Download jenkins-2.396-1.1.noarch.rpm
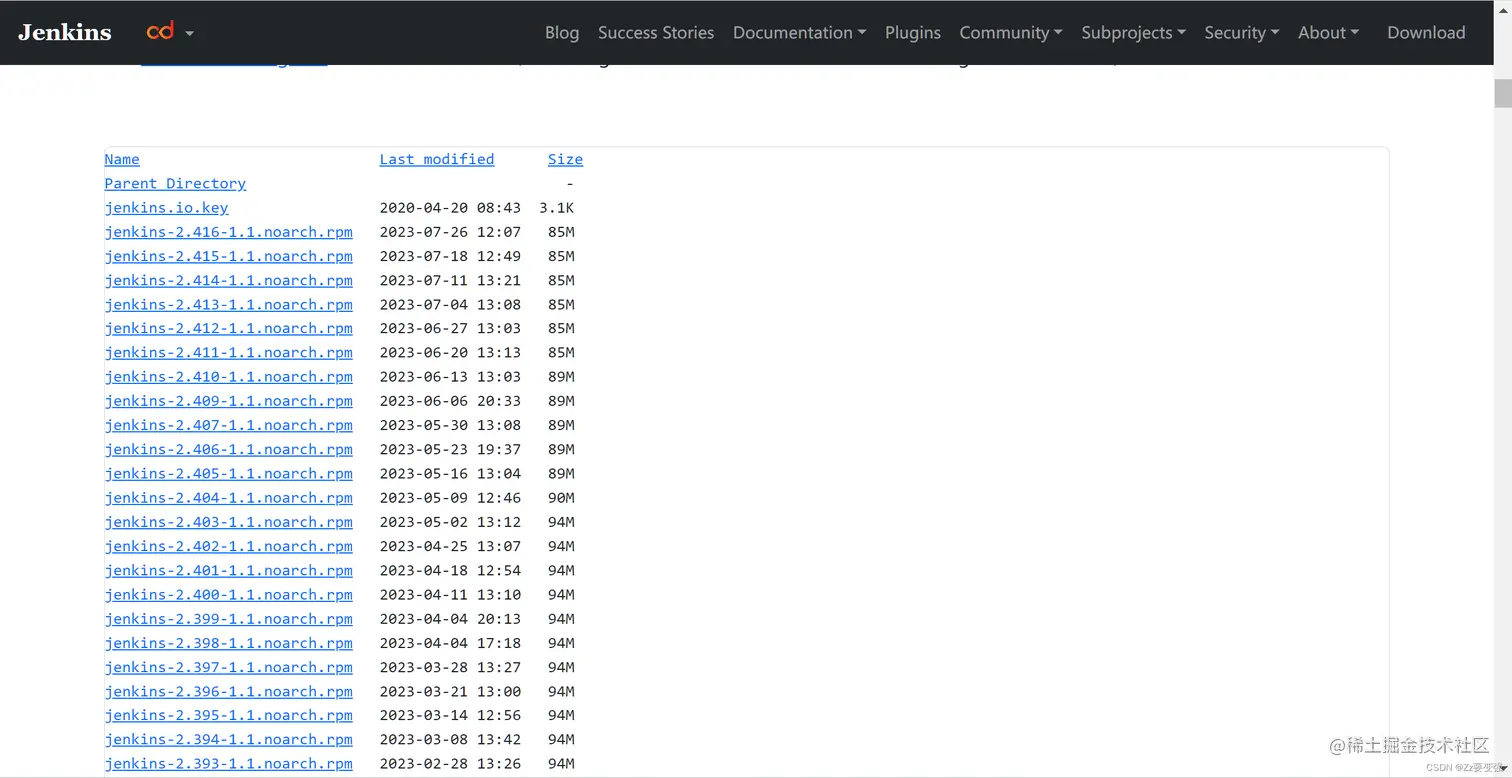1512x778 pixels. coord(228,691)
